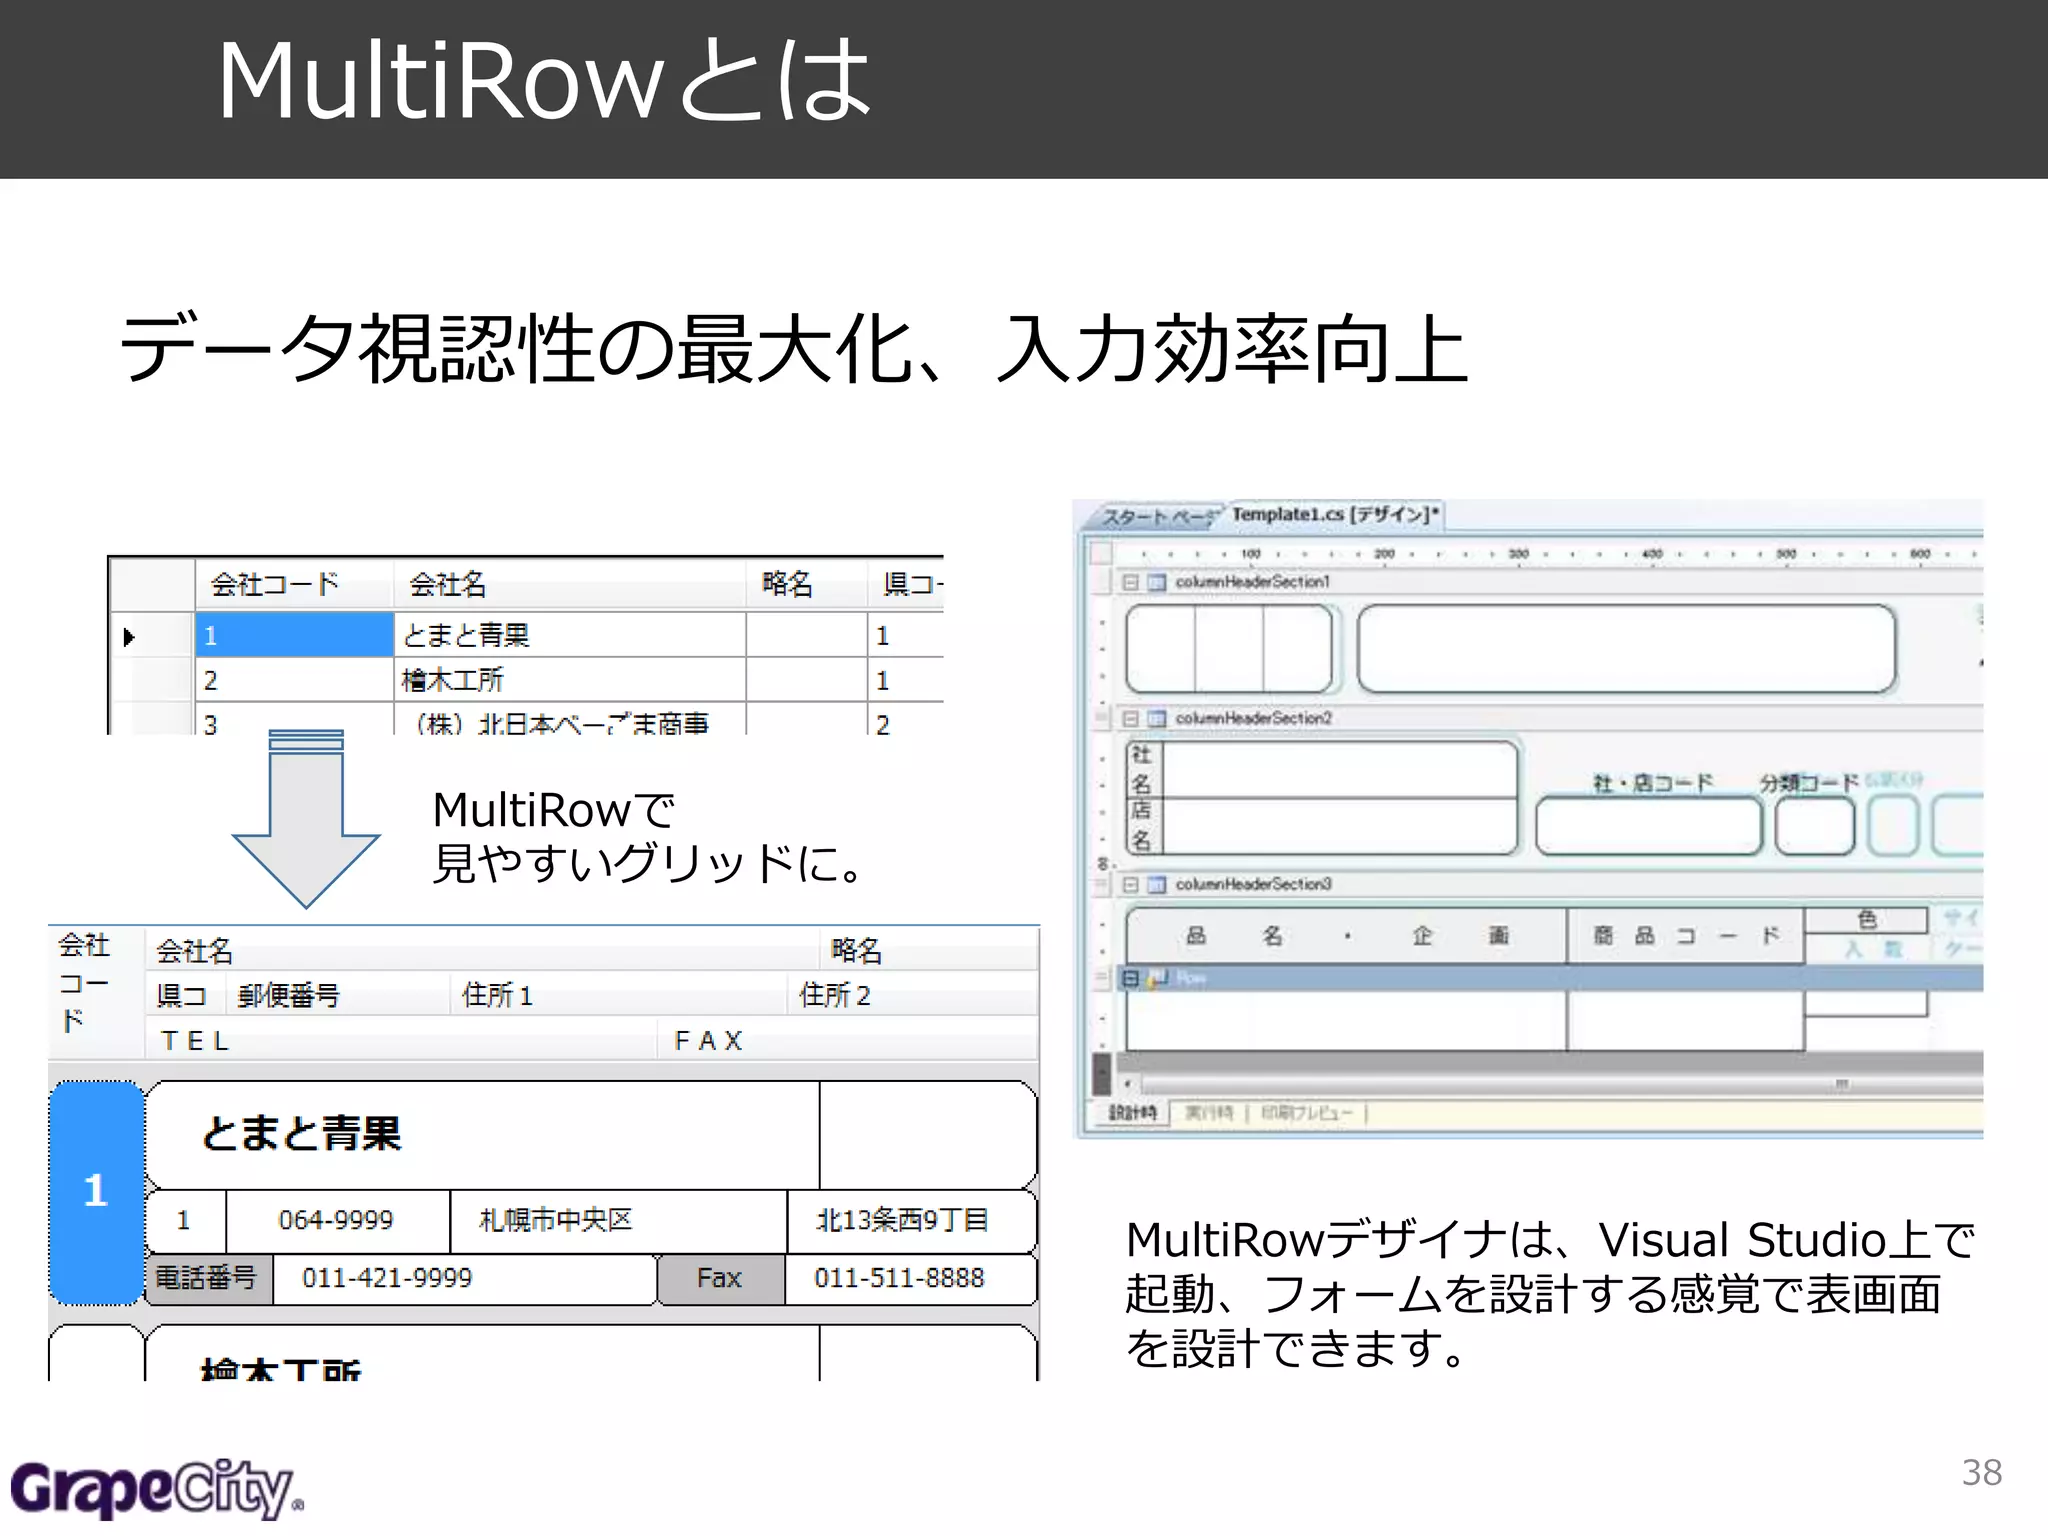Click the 北13条西9丁目 address cell
2048x1536 pixels.
click(x=912, y=1220)
